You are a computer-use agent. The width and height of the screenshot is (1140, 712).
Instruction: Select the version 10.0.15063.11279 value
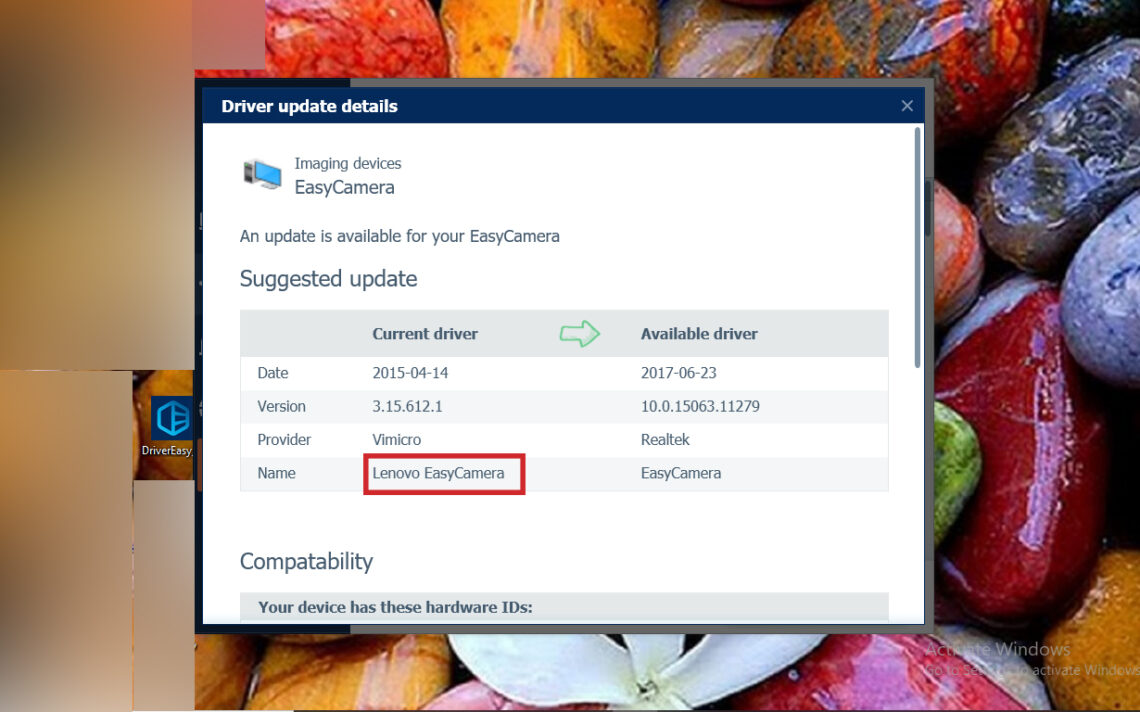coord(701,406)
